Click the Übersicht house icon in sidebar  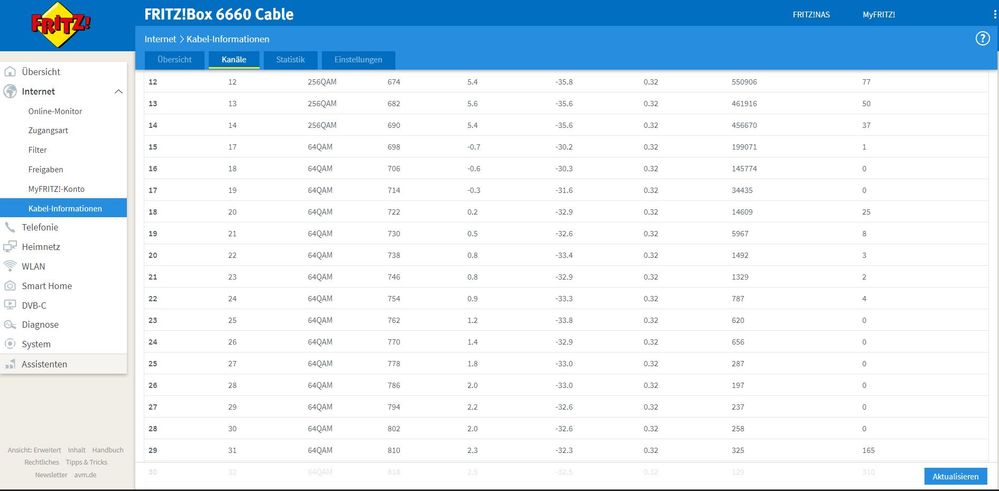click(10, 71)
